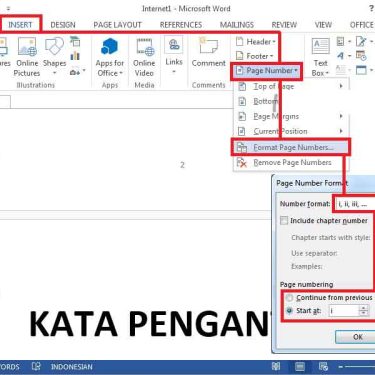The width and height of the screenshot is (375, 375).
Task: Insert Date and Time
Action: click(x=361, y=56)
